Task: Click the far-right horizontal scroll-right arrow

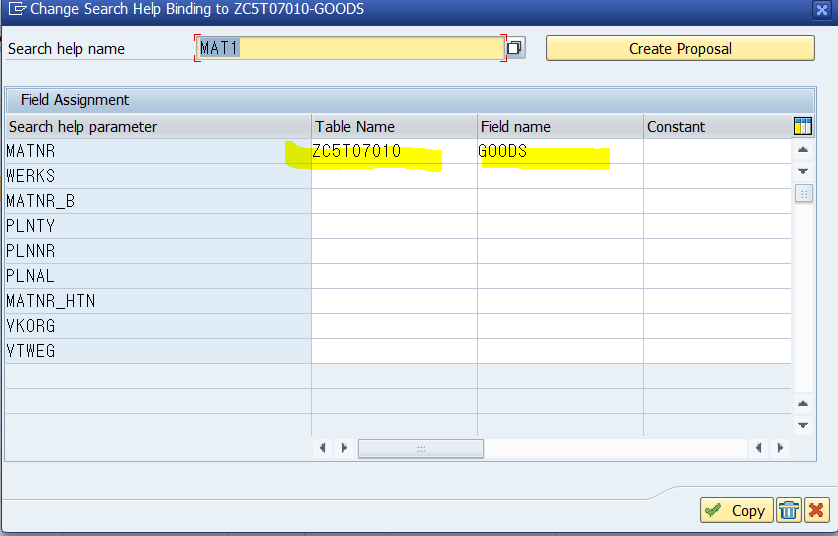Action: [780, 448]
